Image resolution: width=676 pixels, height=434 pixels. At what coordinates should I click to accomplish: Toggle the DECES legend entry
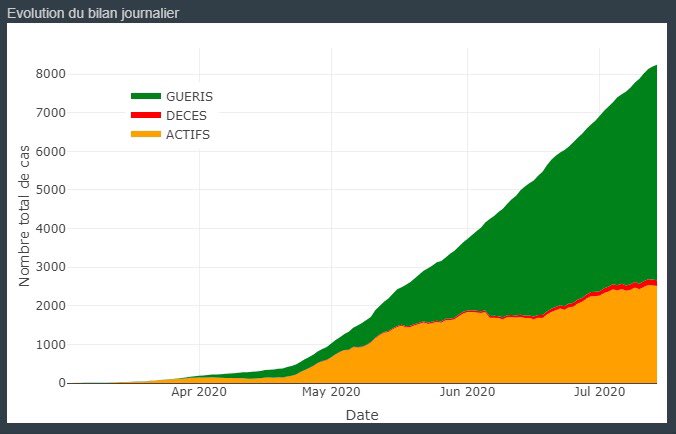click(x=169, y=116)
